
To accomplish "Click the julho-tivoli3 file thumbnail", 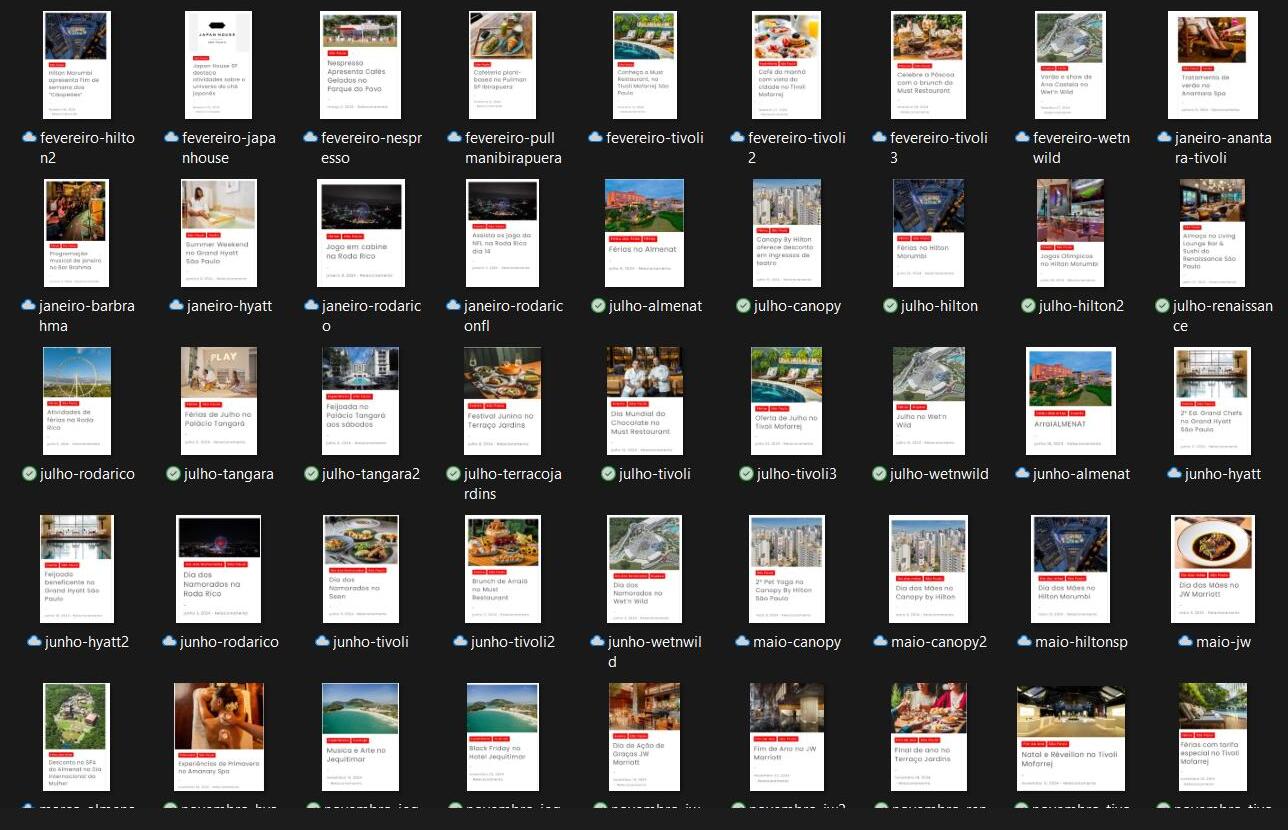I will tap(786, 401).
